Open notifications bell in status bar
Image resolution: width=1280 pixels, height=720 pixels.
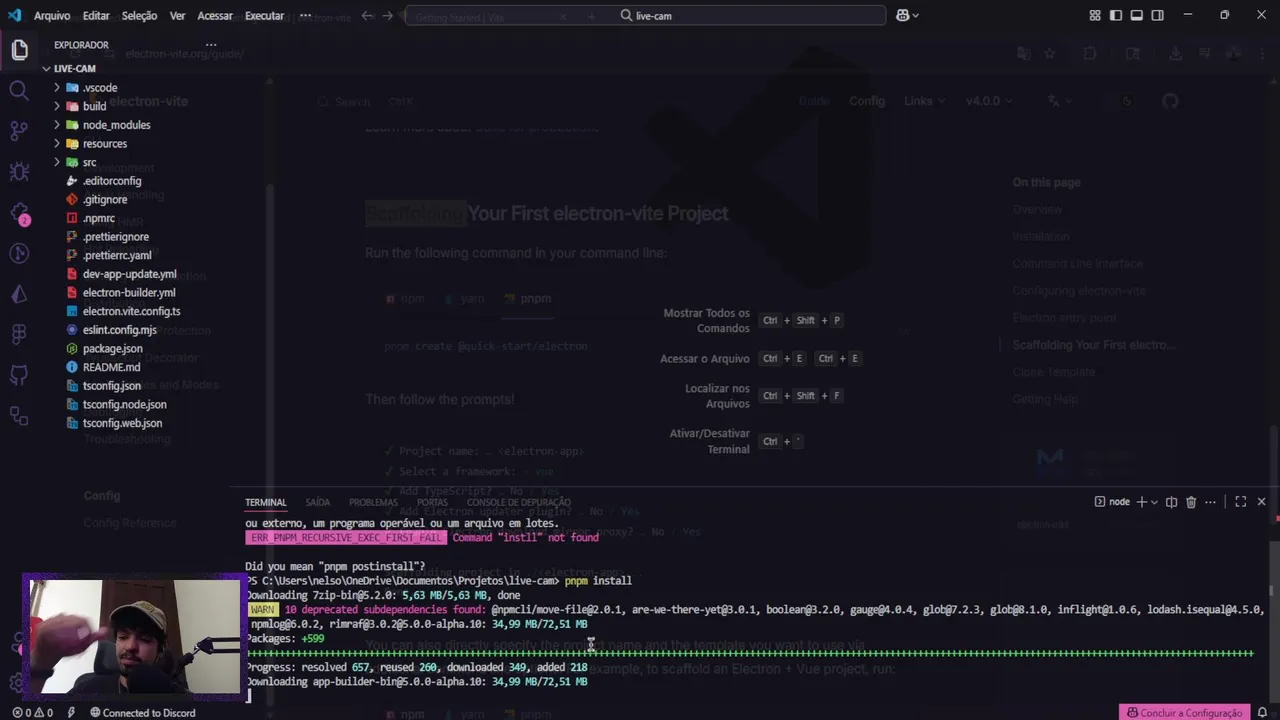point(1262,713)
